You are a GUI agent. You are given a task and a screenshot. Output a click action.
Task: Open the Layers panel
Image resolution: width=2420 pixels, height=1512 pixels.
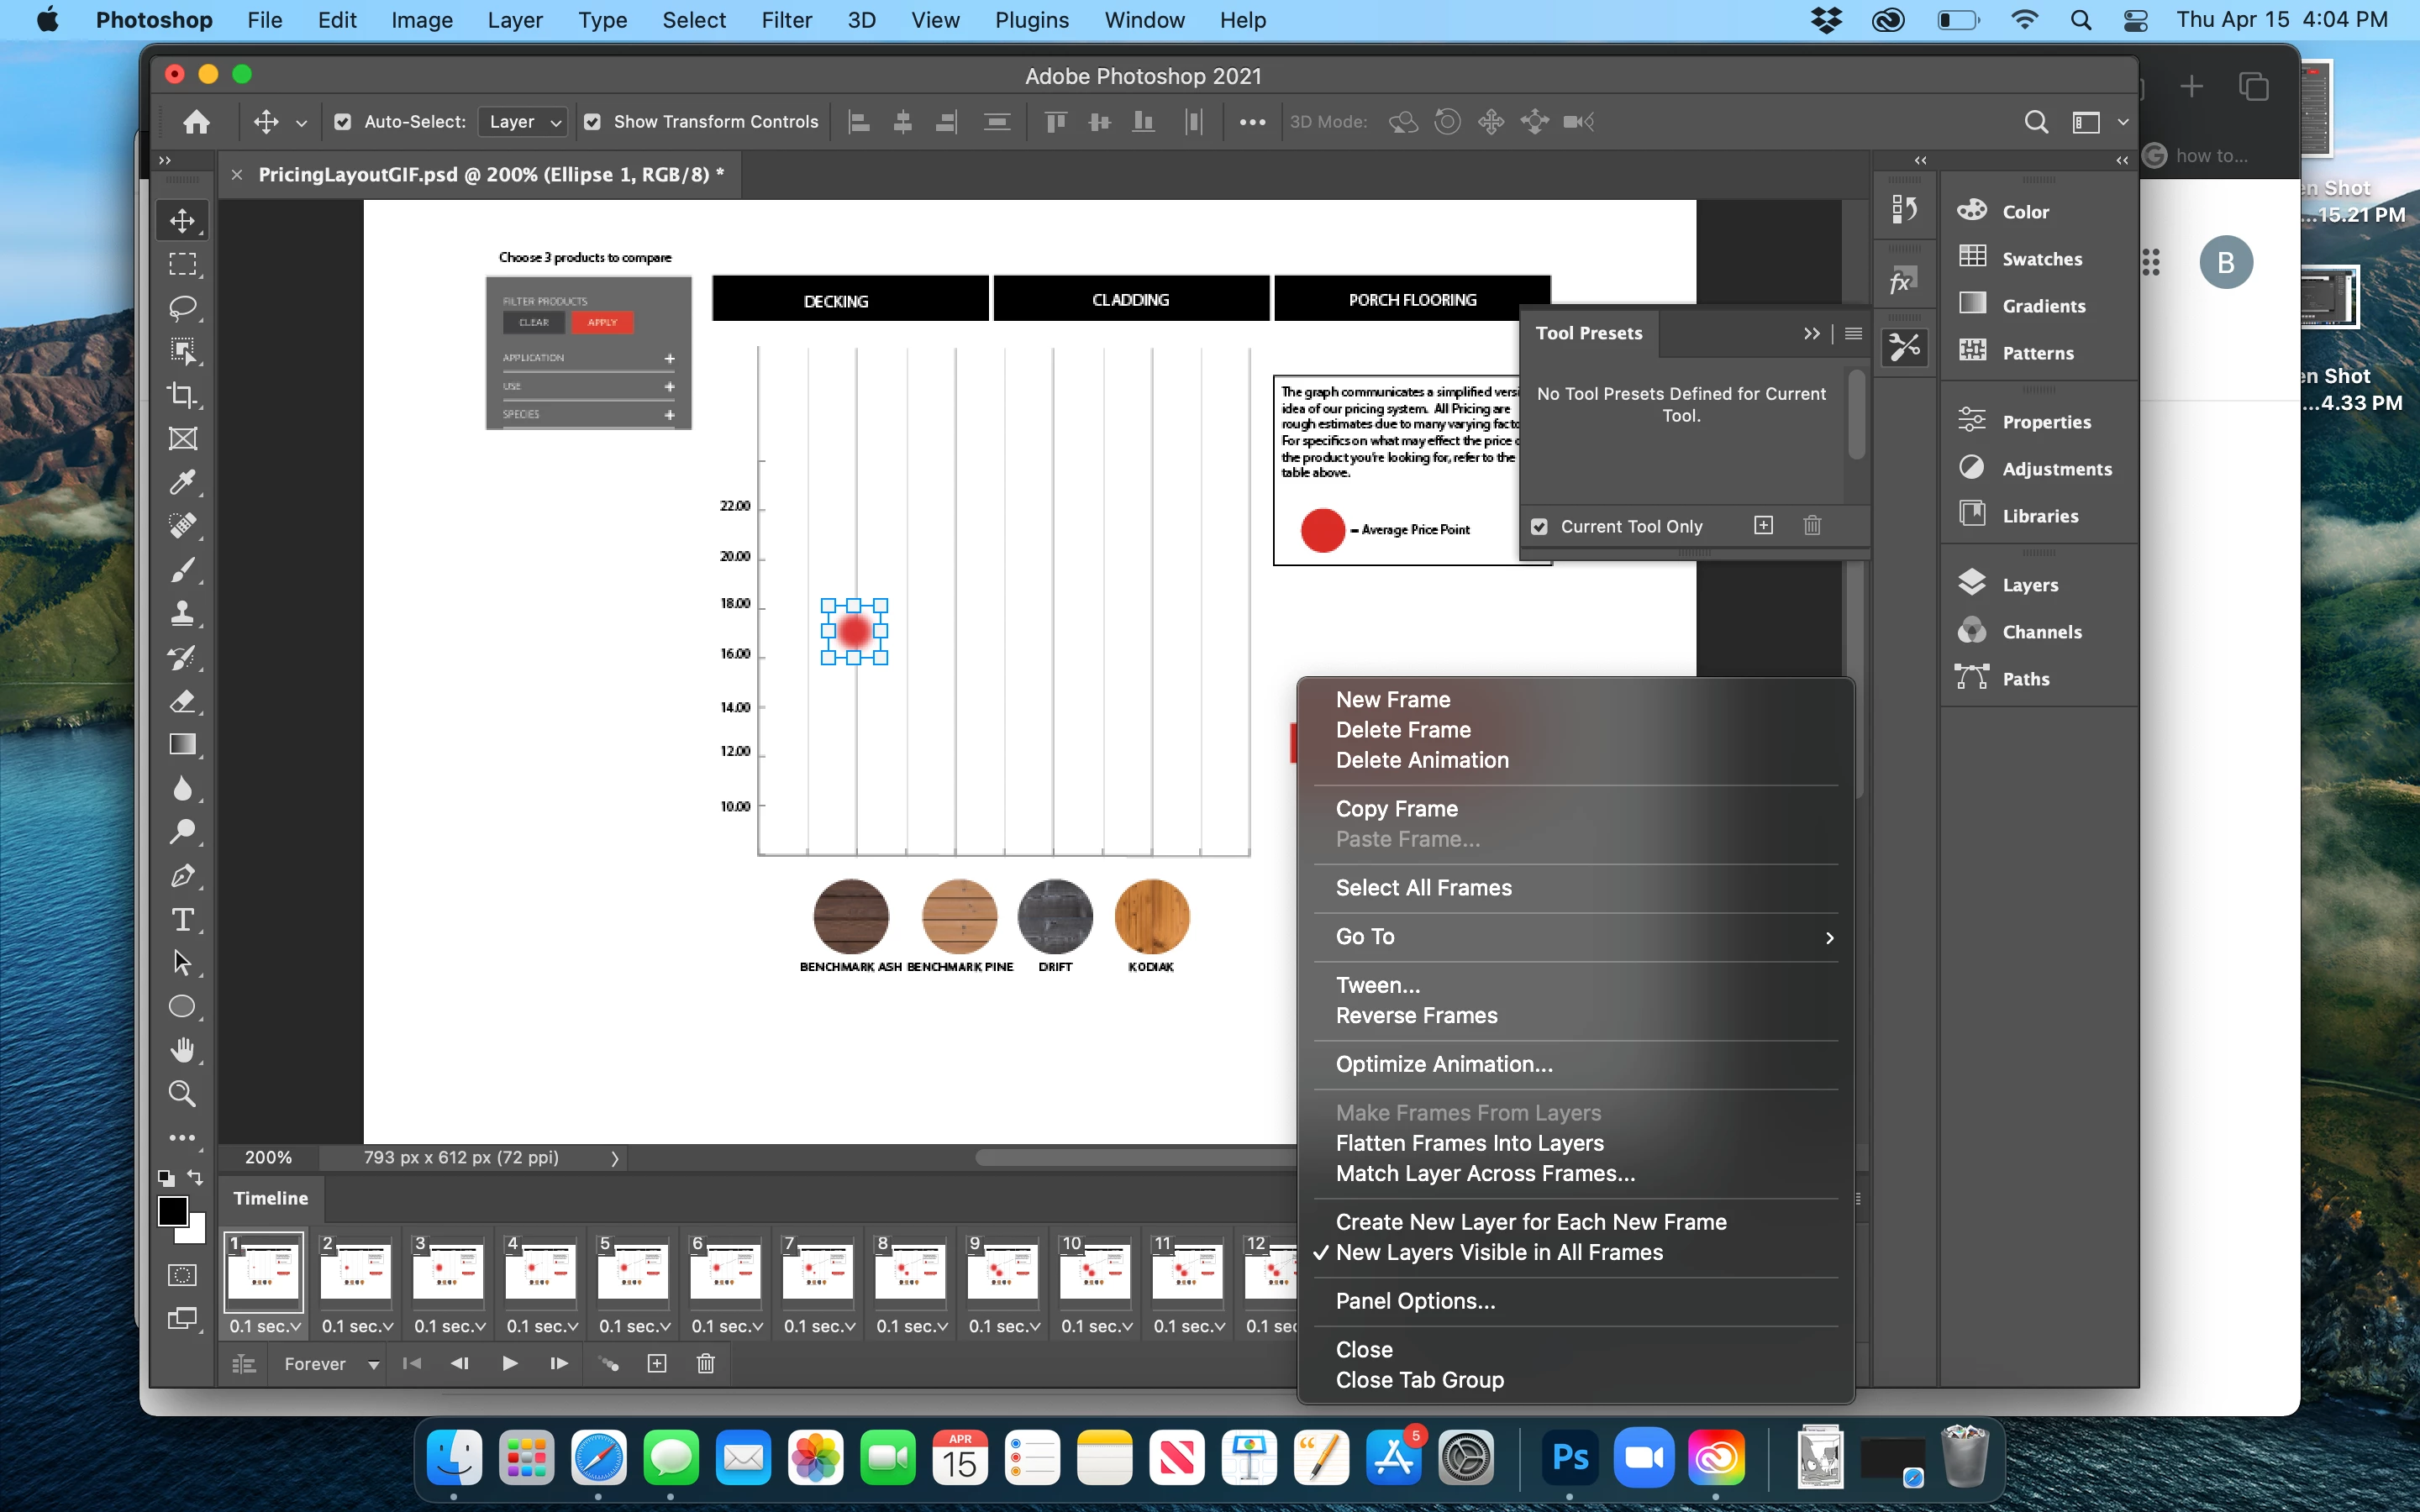2029,585
